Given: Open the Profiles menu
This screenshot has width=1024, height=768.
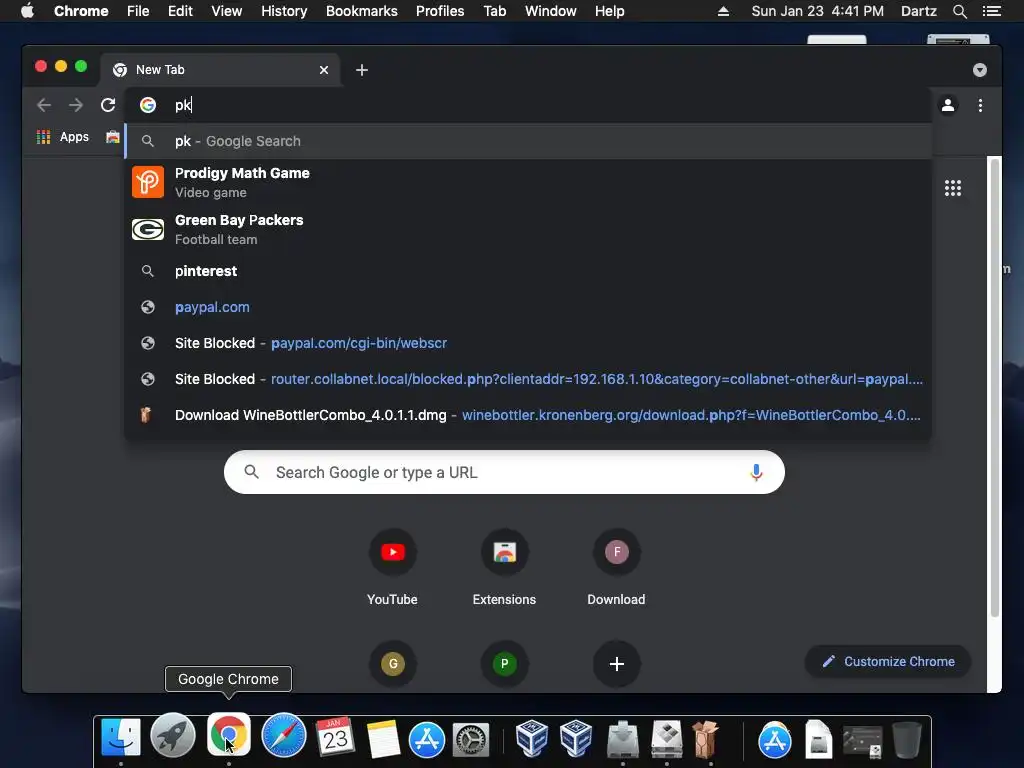Looking at the screenshot, I should [x=440, y=11].
